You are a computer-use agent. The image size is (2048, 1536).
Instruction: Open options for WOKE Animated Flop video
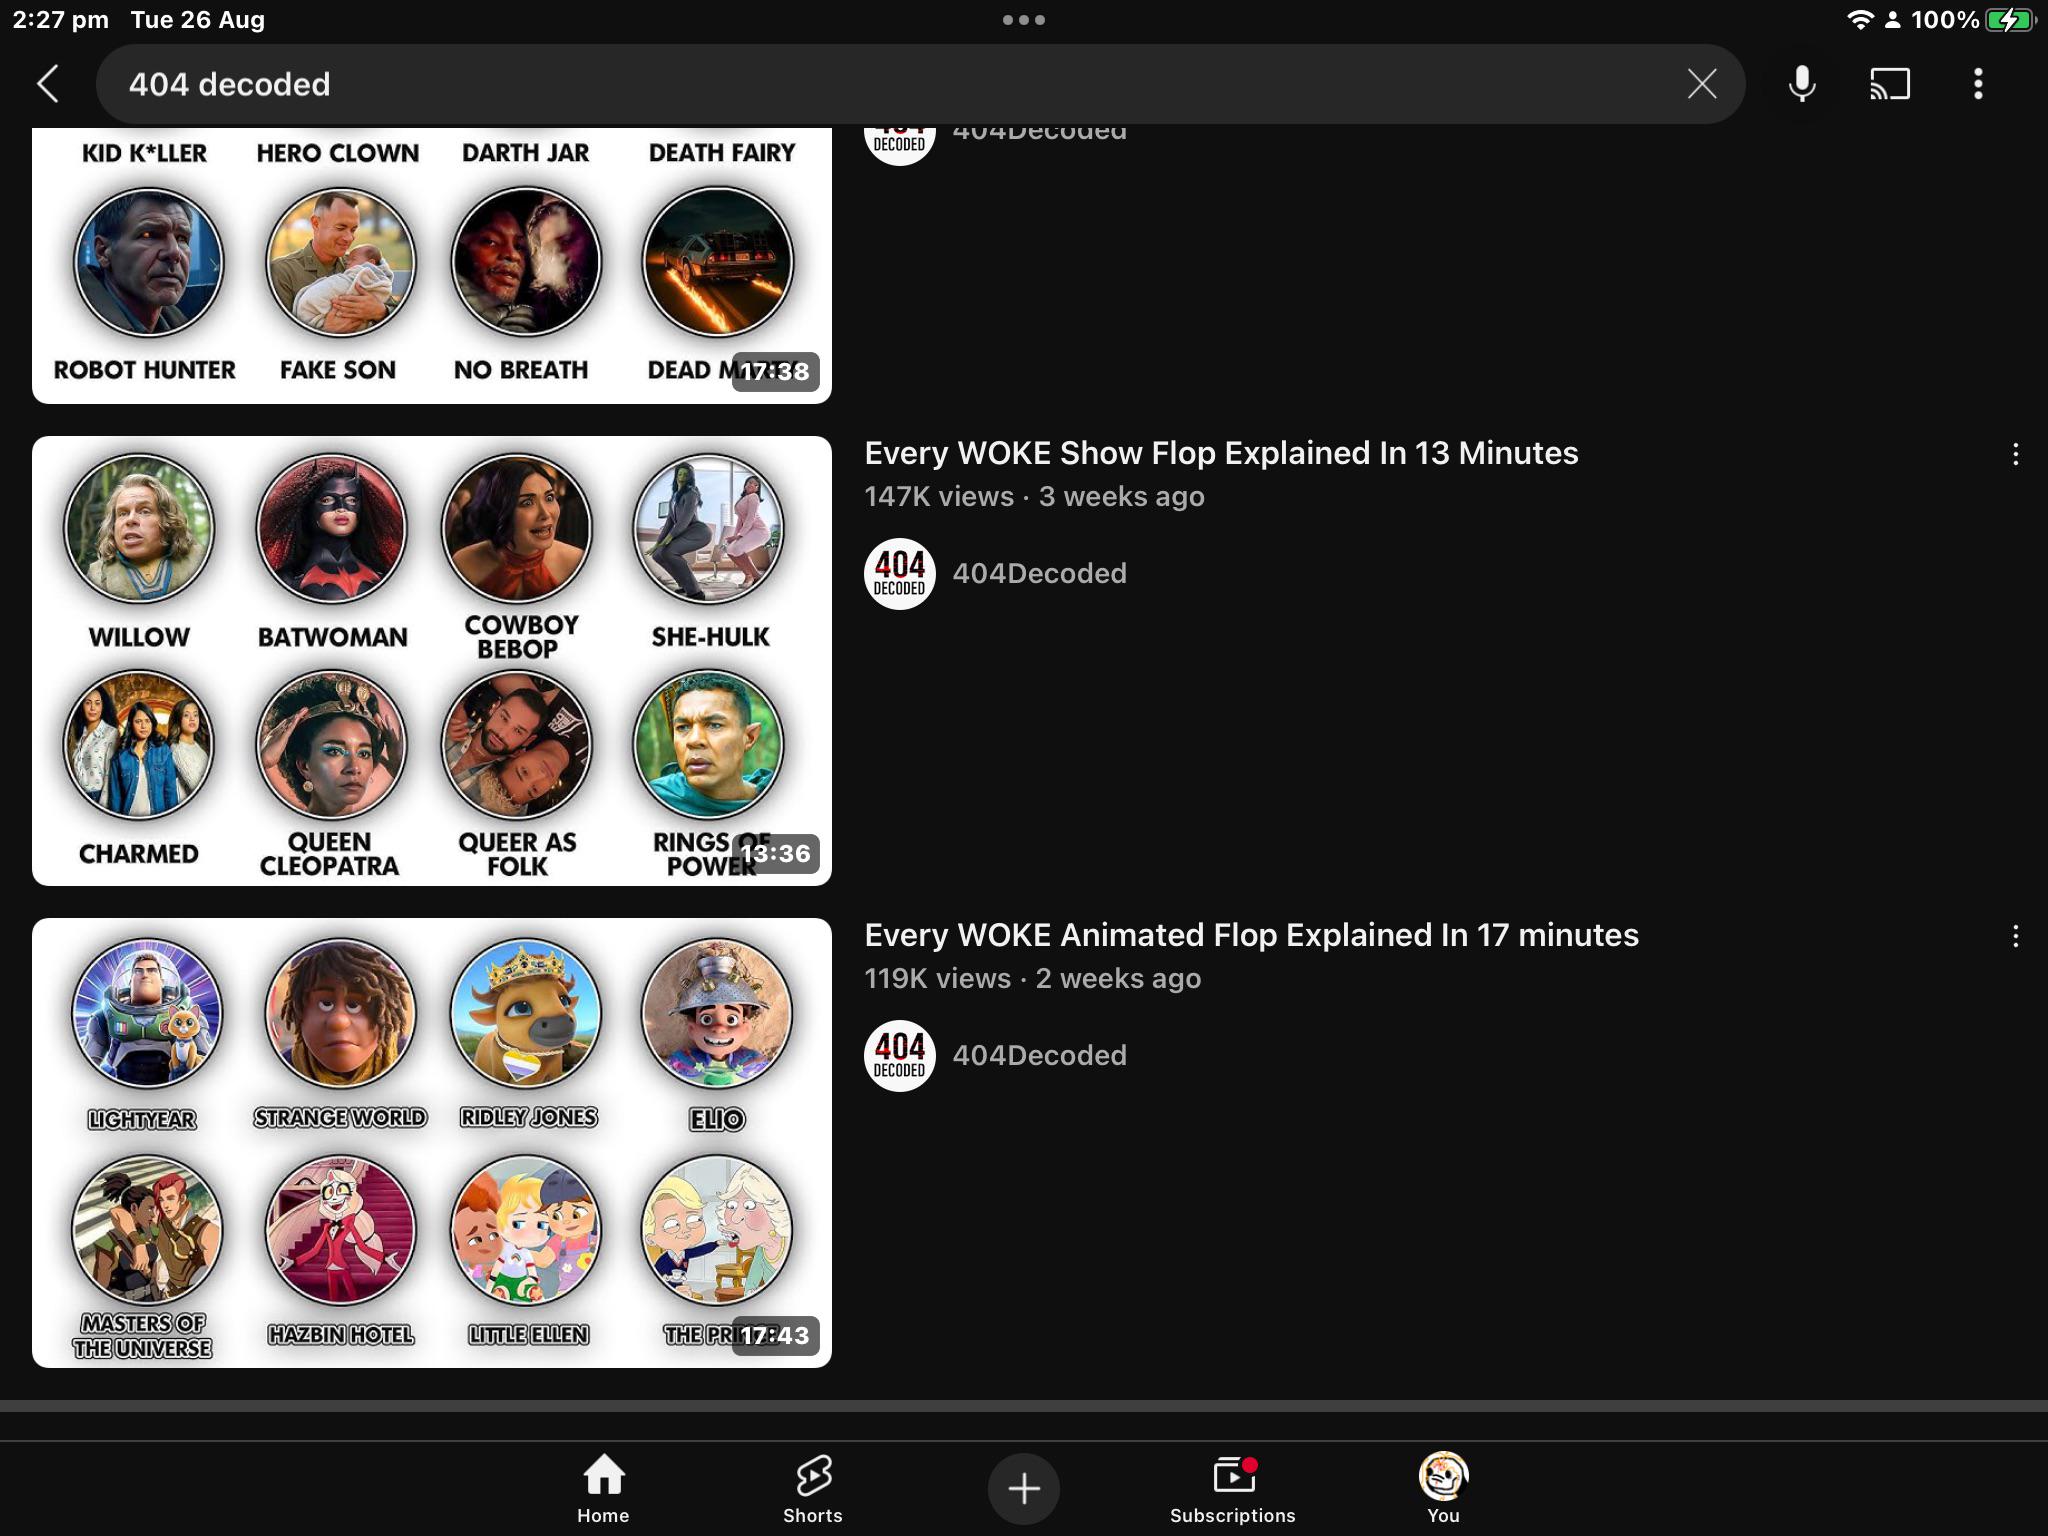2015,937
